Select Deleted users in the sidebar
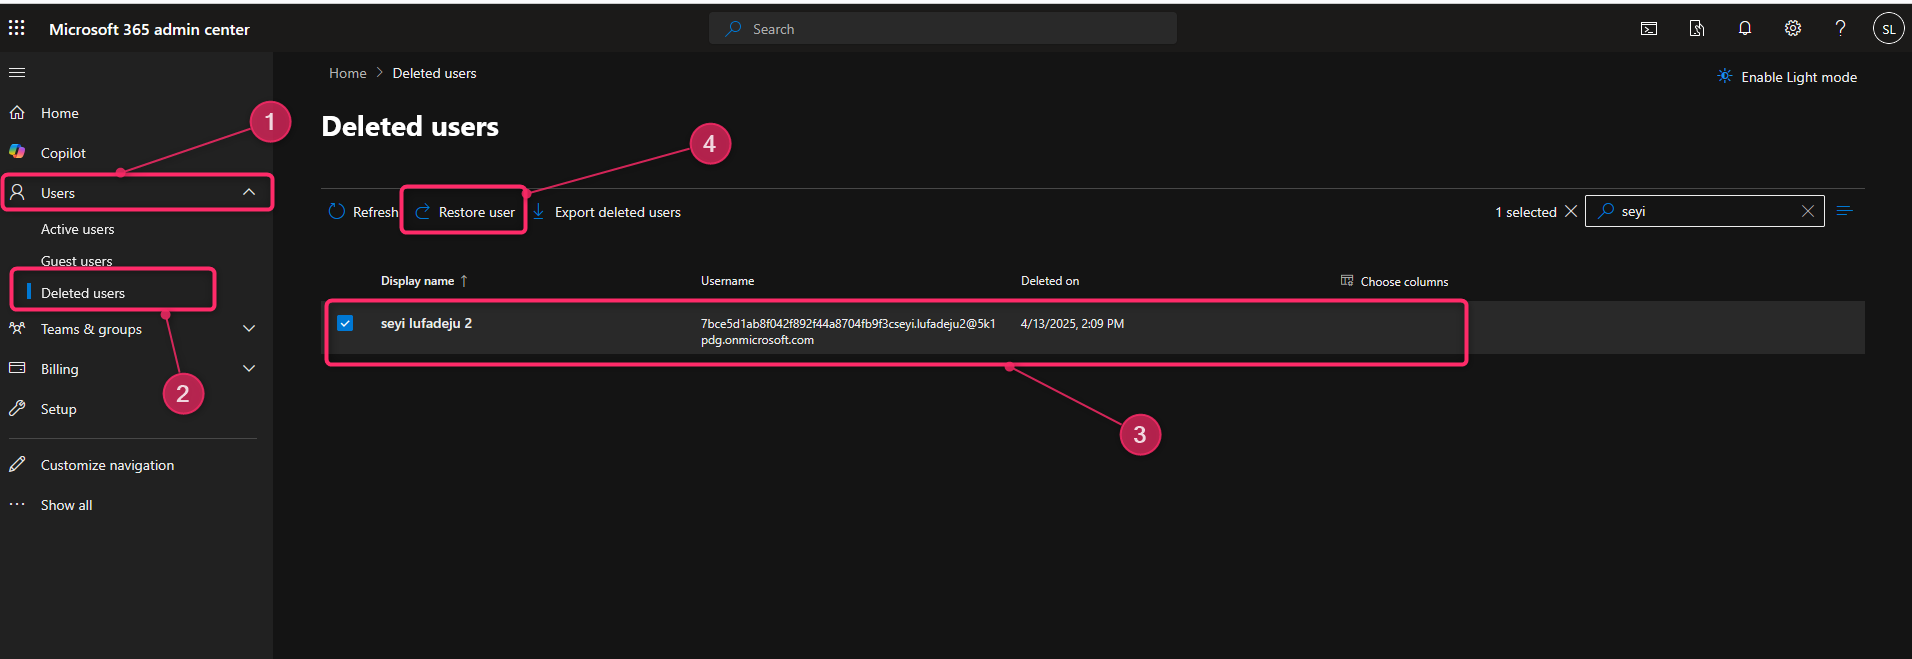This screenshot has height=659, width=1912. coord(83,293)
